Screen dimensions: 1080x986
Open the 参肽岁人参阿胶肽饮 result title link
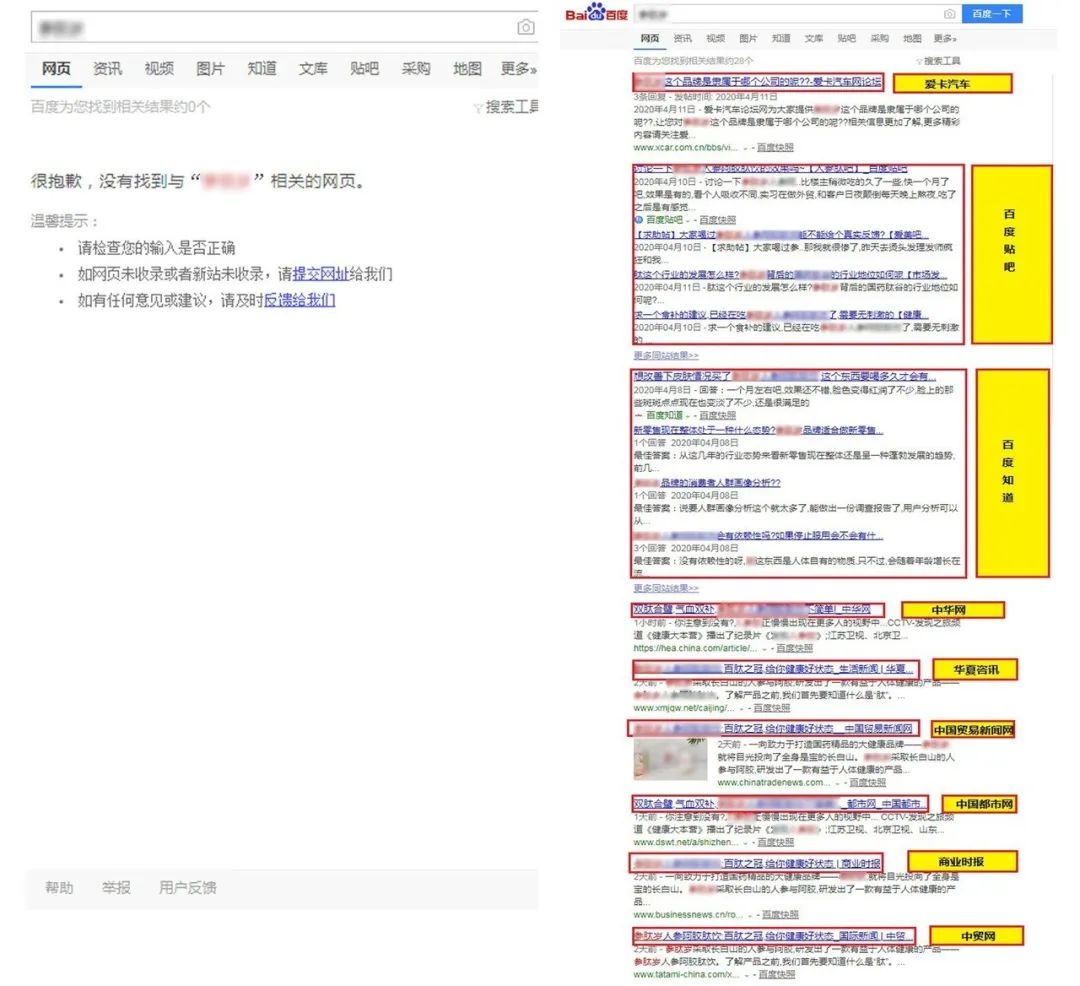[x=772, y=936]
